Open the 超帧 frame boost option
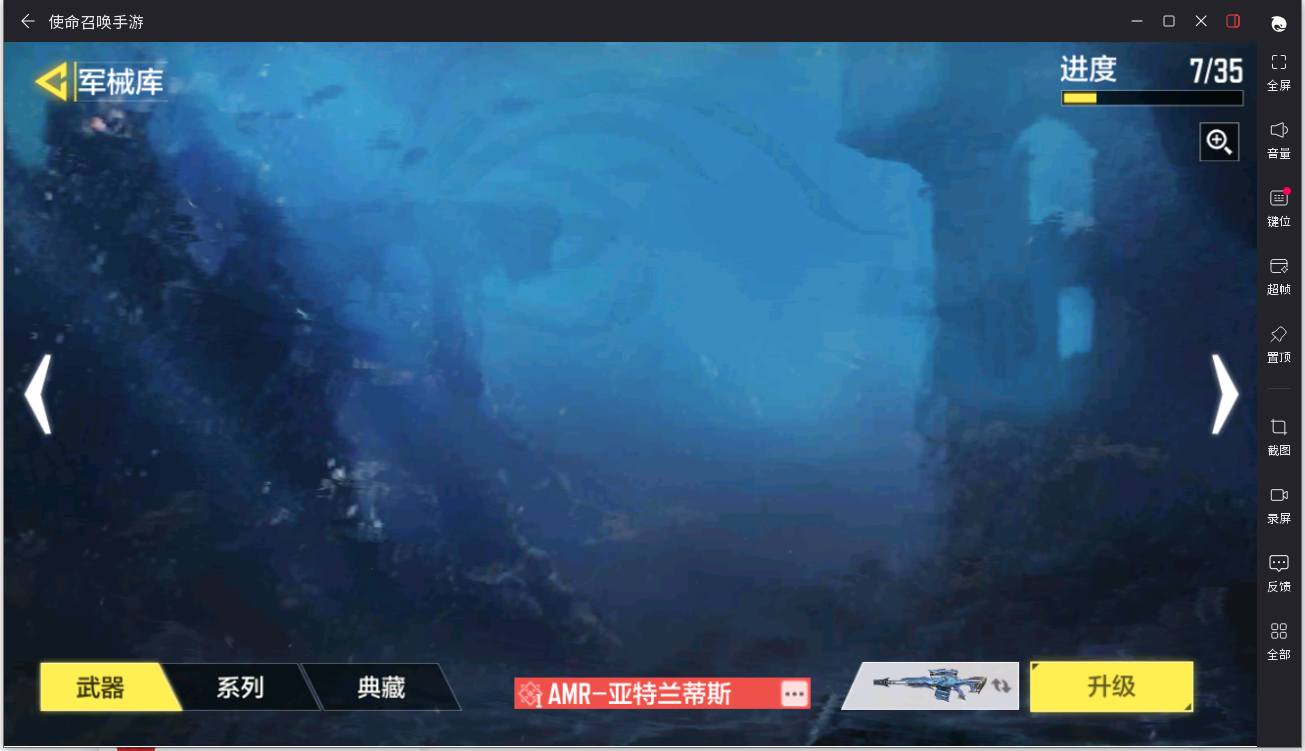1305x751 pixels. pyautogui.click(x=1278, y=276)
